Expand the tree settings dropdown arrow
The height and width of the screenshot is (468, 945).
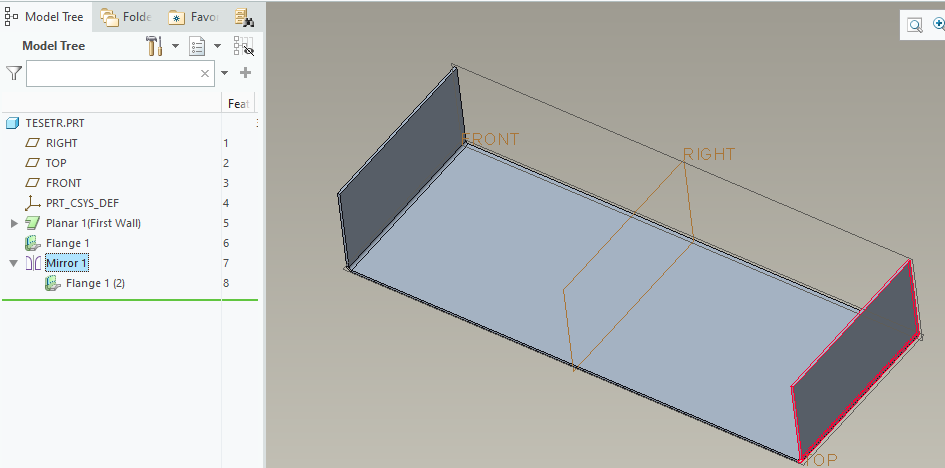pos(175,46)
